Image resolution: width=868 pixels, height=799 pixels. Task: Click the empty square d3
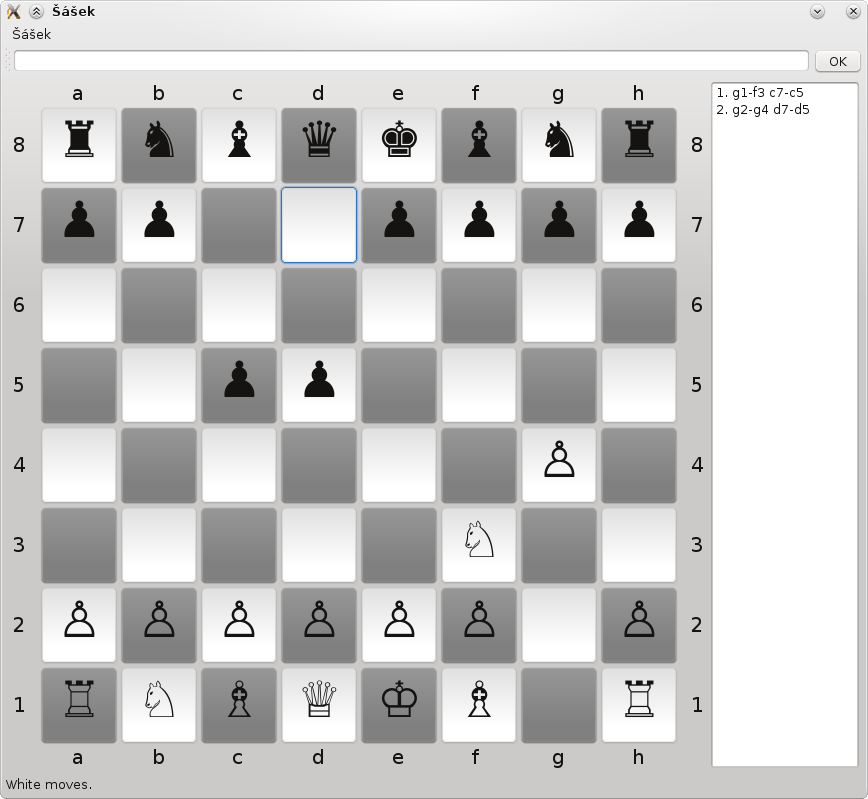(319, 545)
